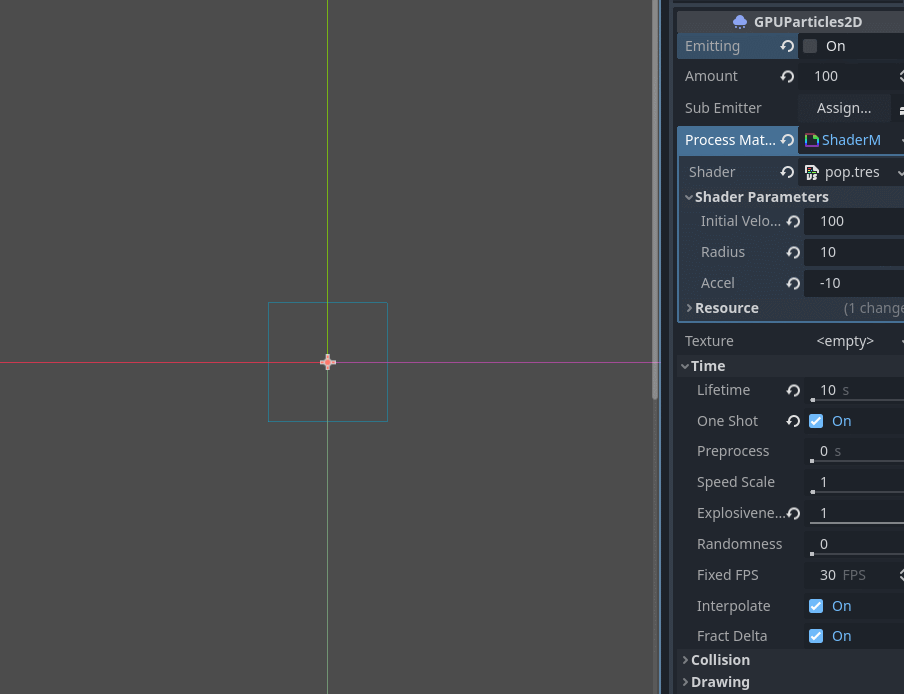The height and width of the screenshot is (694, 904).
Task: Click the GPUParticles2D cloud icon
Action: click(739, 21)
